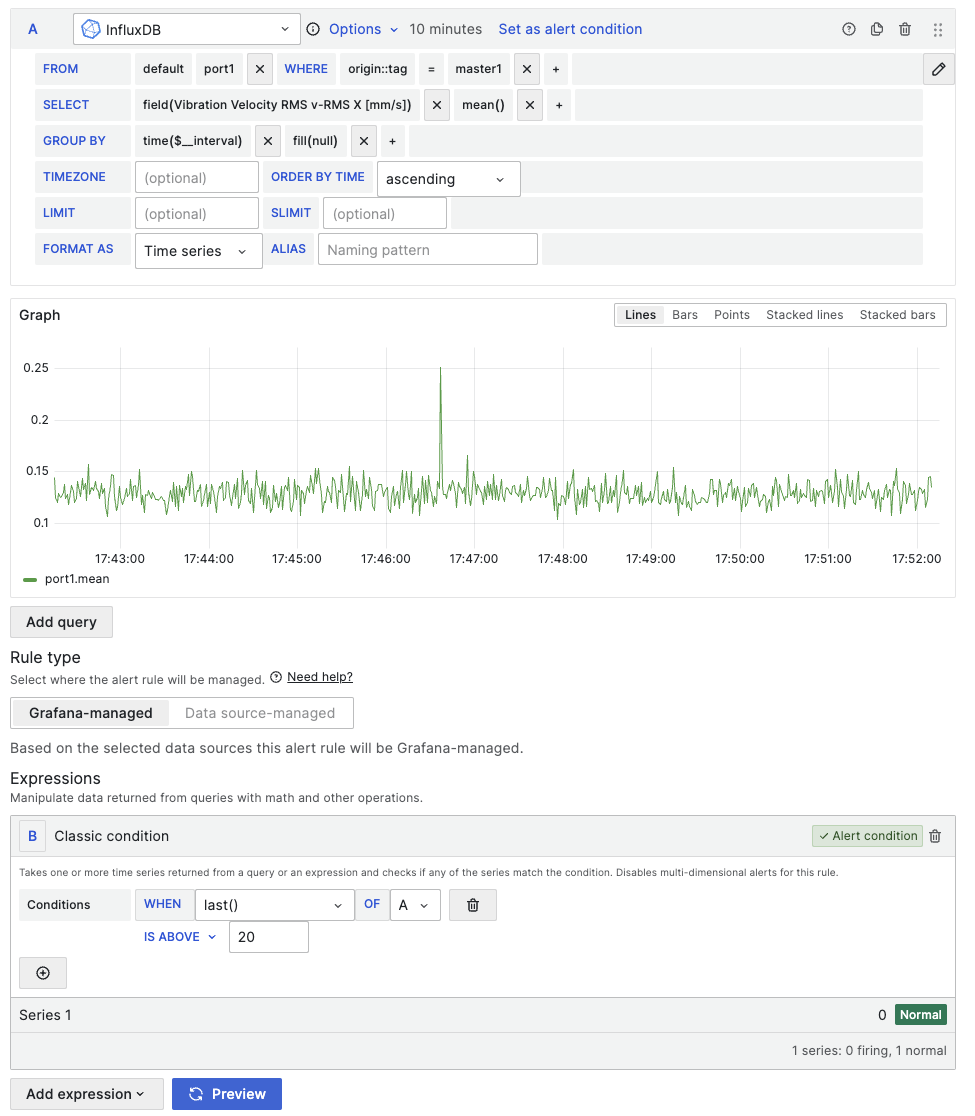The image size is (975, 1116).
Task: Select Data source-managed rule type
Action: coord(260,713)
